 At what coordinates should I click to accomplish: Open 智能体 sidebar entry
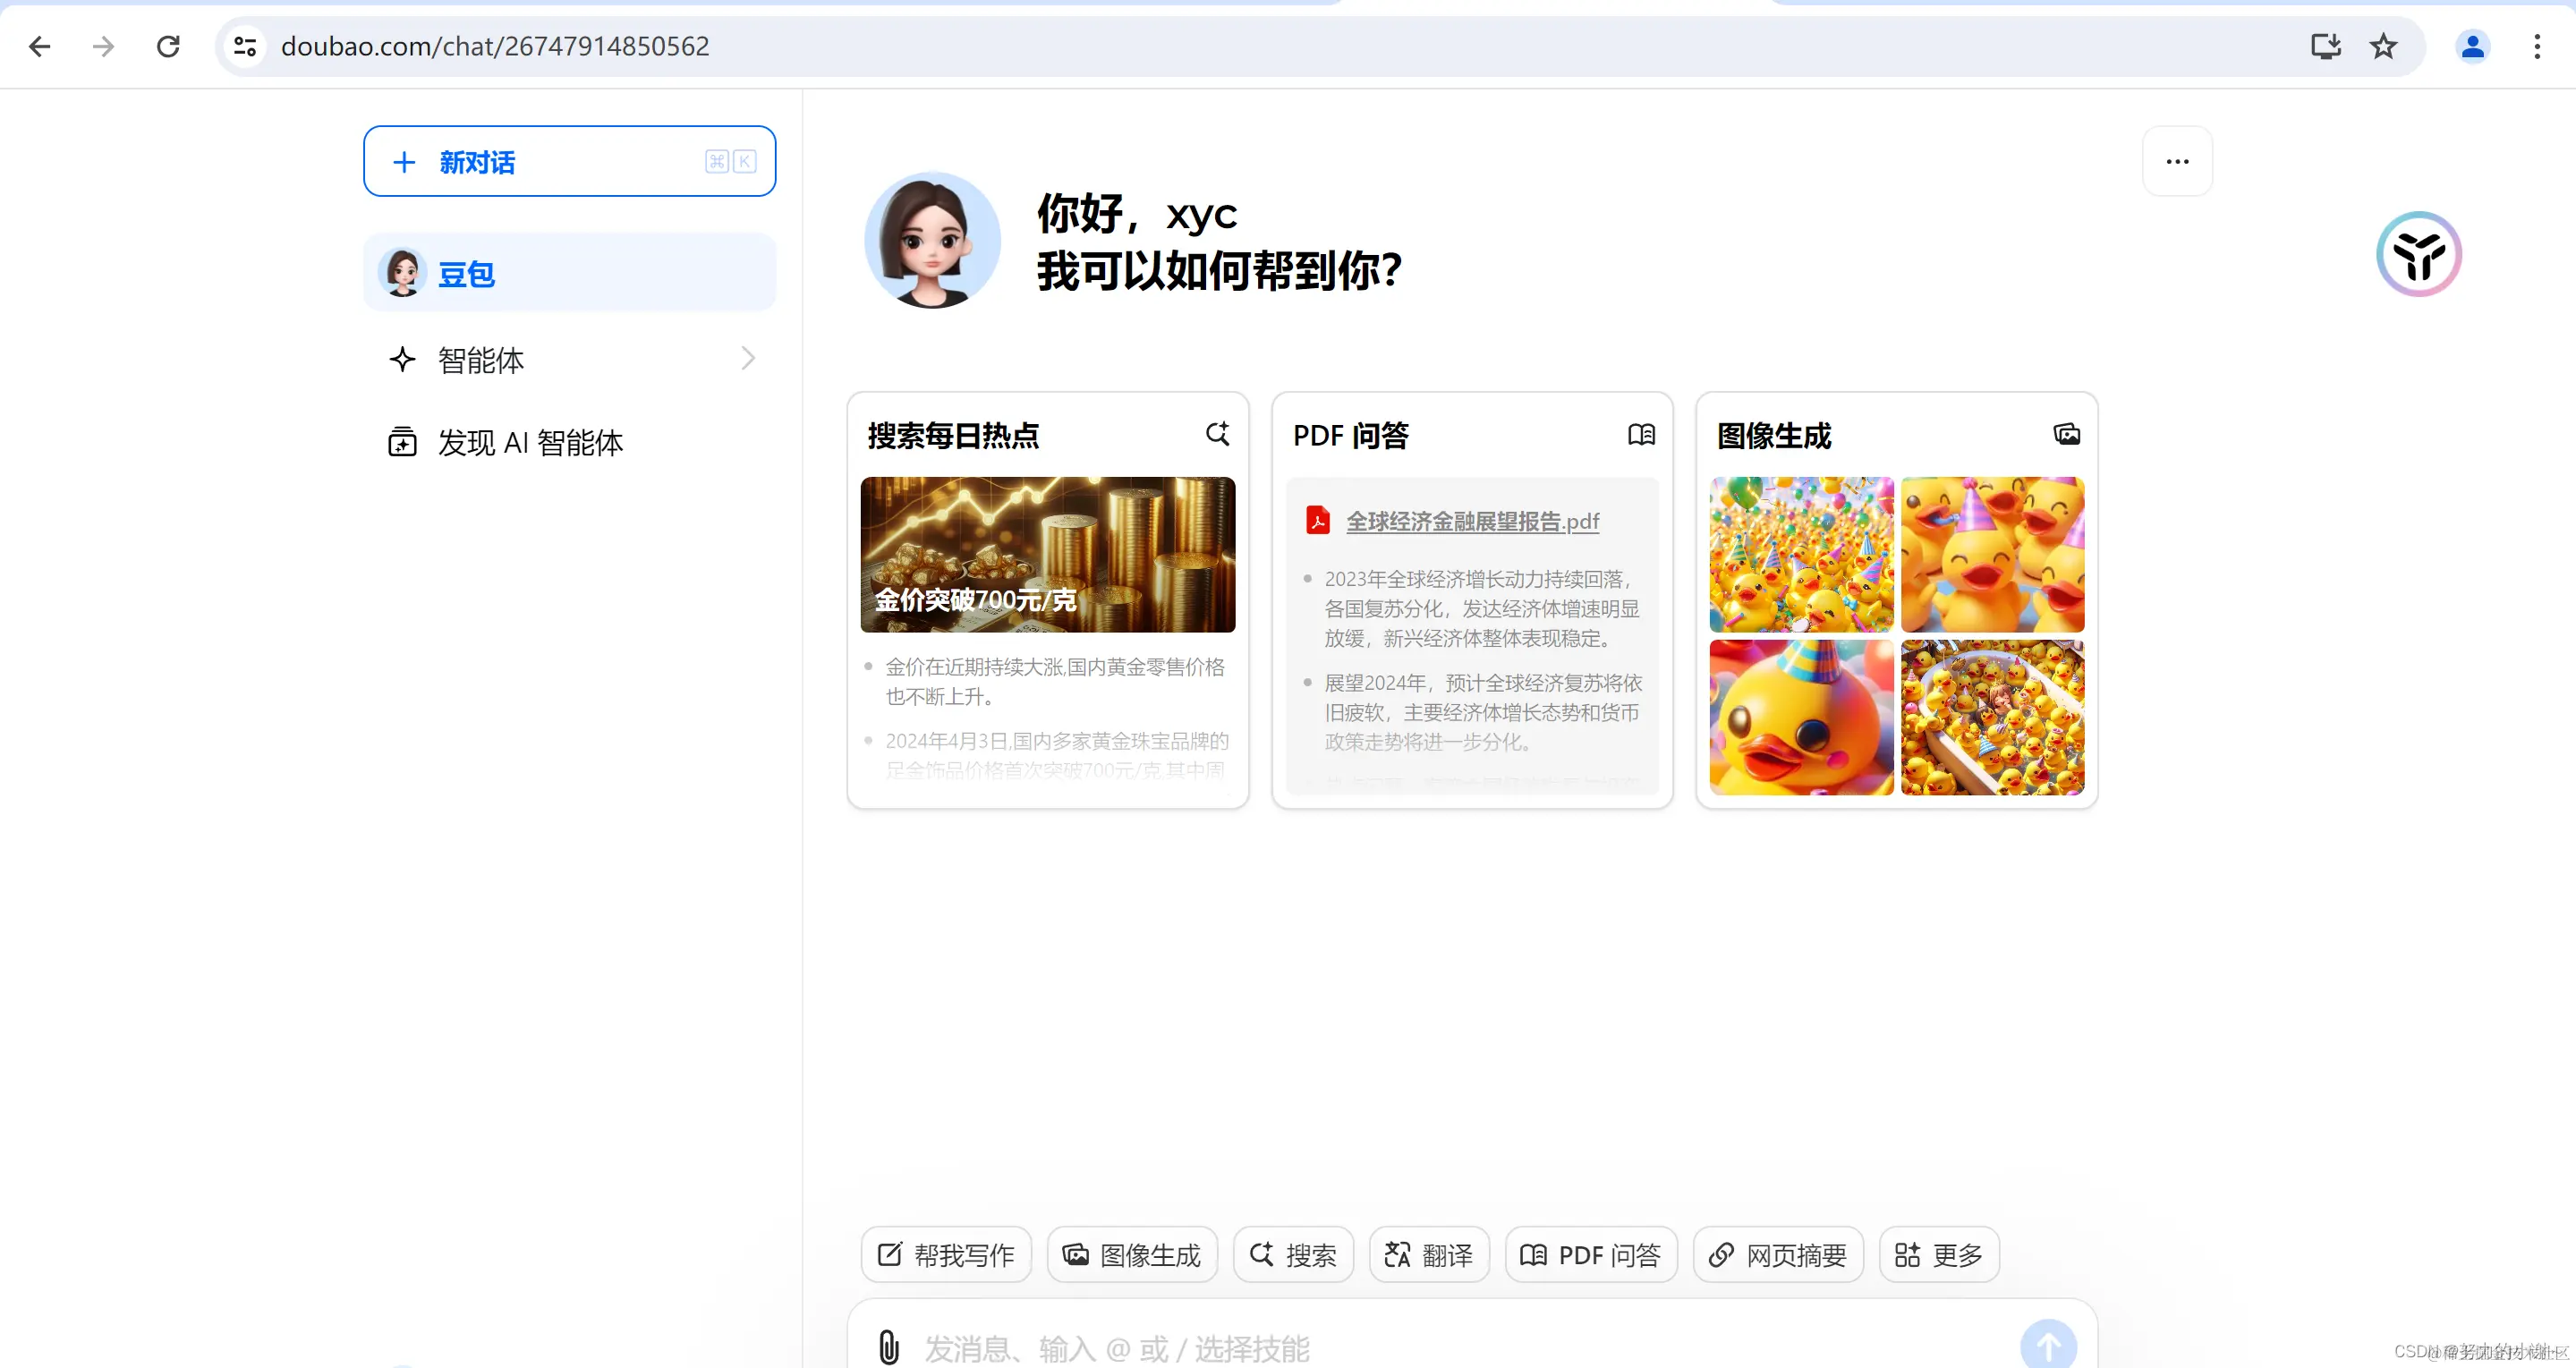point(569,359)
